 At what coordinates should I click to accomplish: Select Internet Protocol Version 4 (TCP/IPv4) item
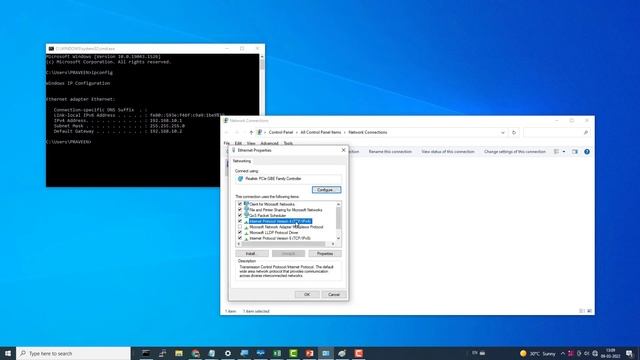coord(280,221)
